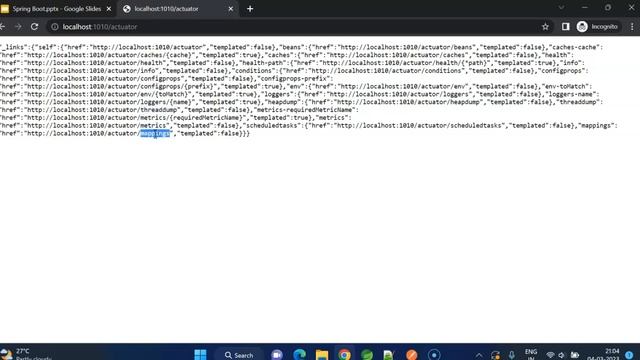Open the Notepad++ taskbar icon
The height and width of the screenshot is (360, 640).
pyautogui.click(x=389, y=355)
